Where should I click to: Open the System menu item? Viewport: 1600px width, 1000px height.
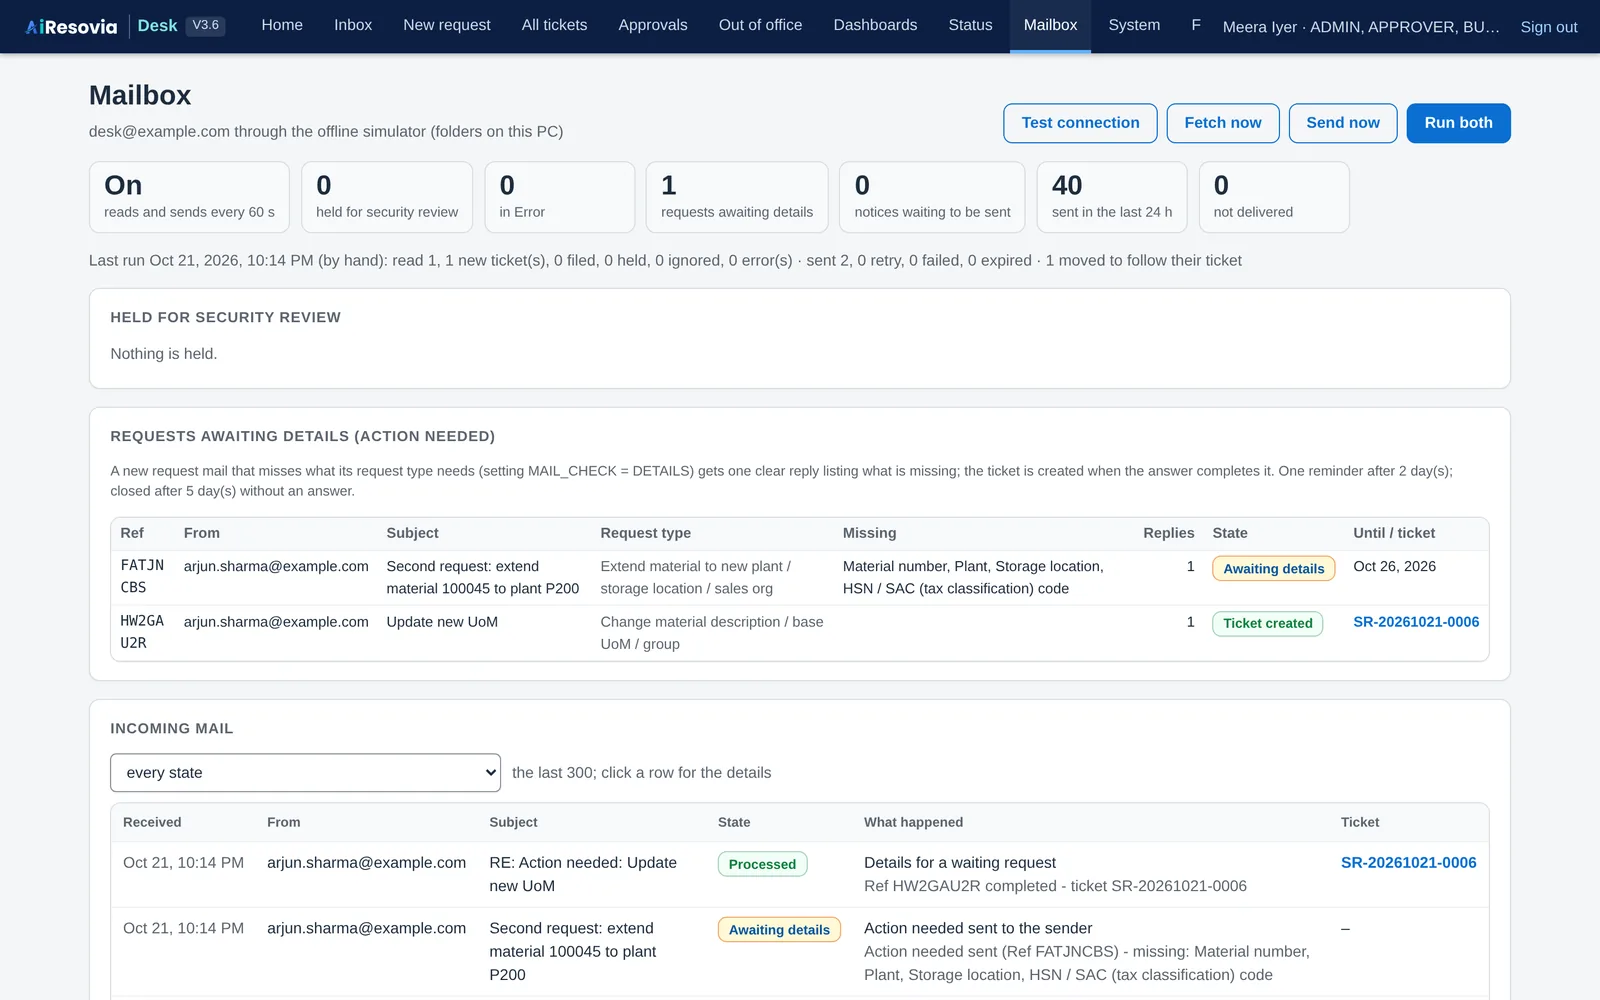coord(1135,25)
